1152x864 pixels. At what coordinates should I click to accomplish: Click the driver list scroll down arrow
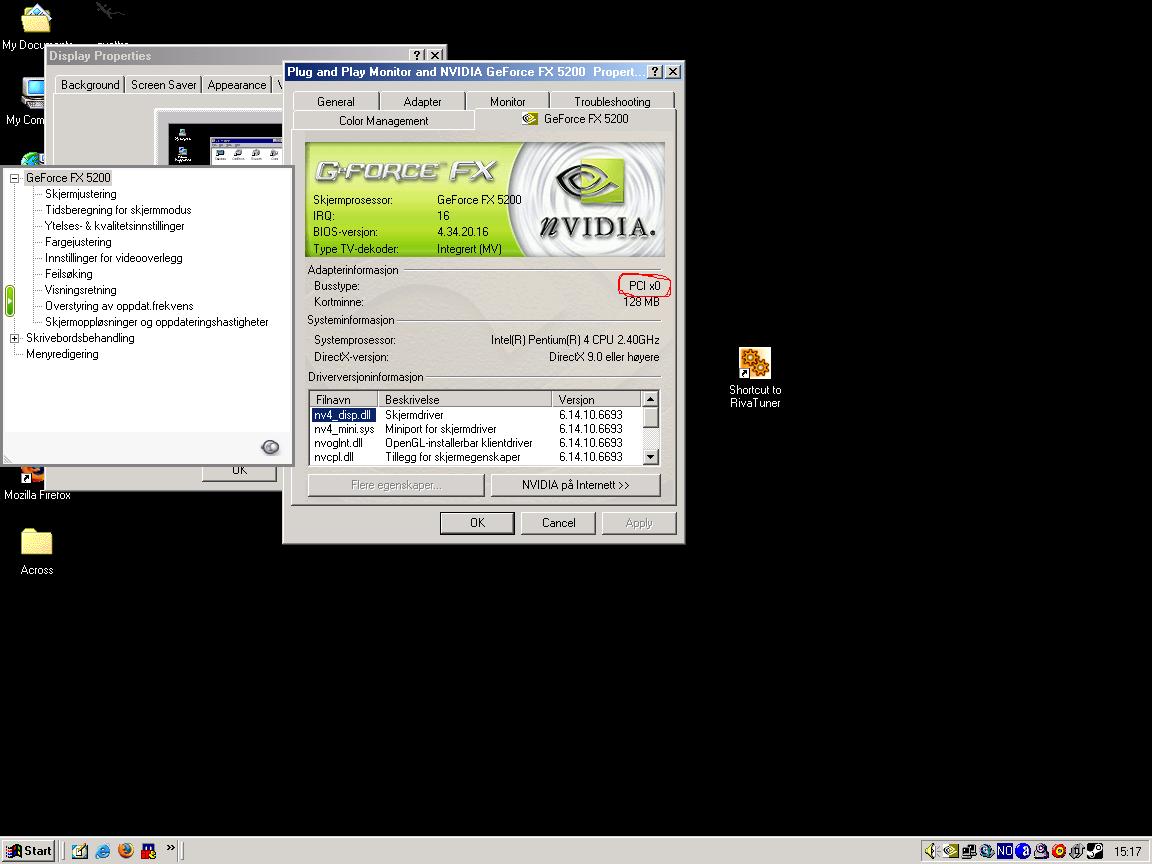[x=650, y=457]
